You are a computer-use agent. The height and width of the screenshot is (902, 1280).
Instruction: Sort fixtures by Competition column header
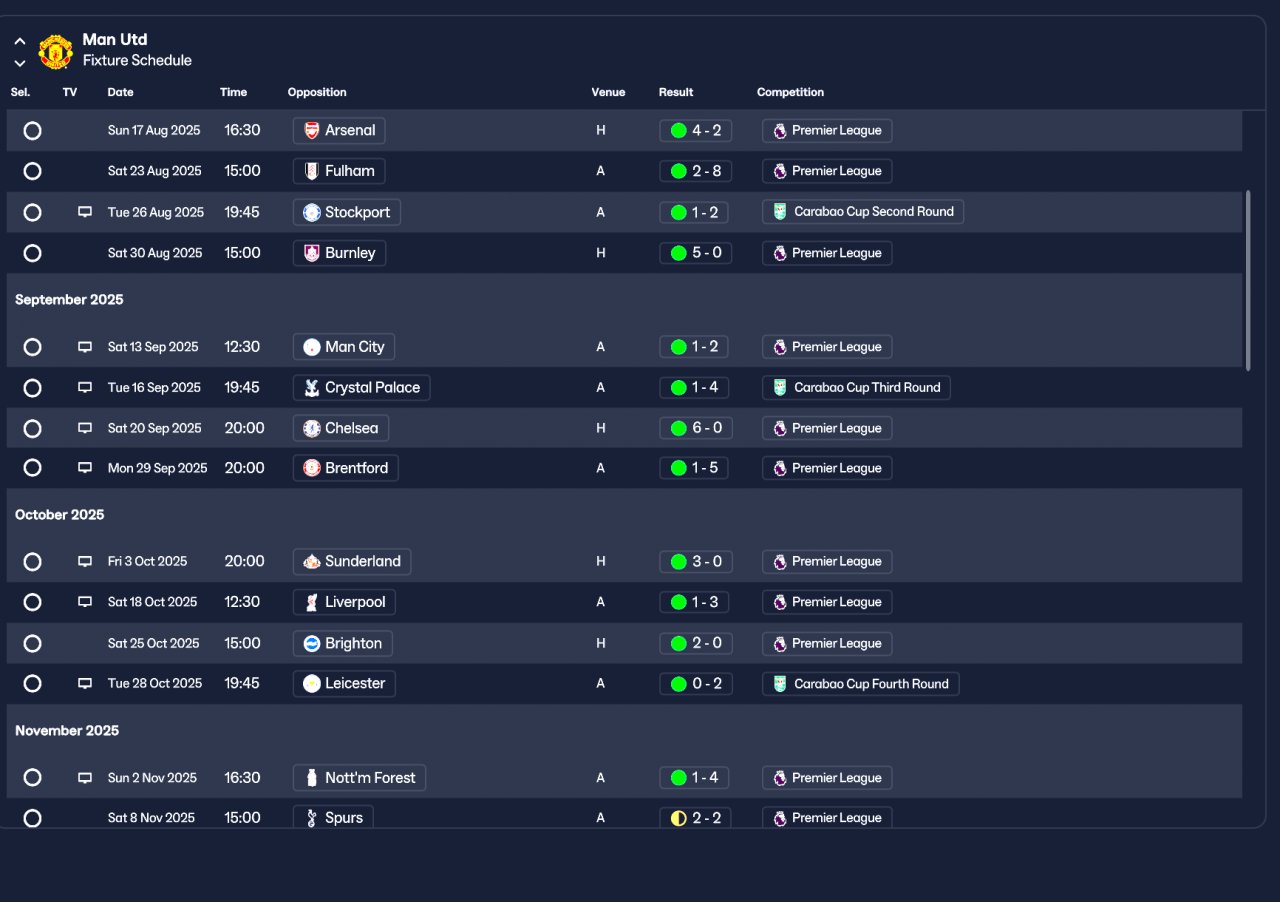coord(791,92)
